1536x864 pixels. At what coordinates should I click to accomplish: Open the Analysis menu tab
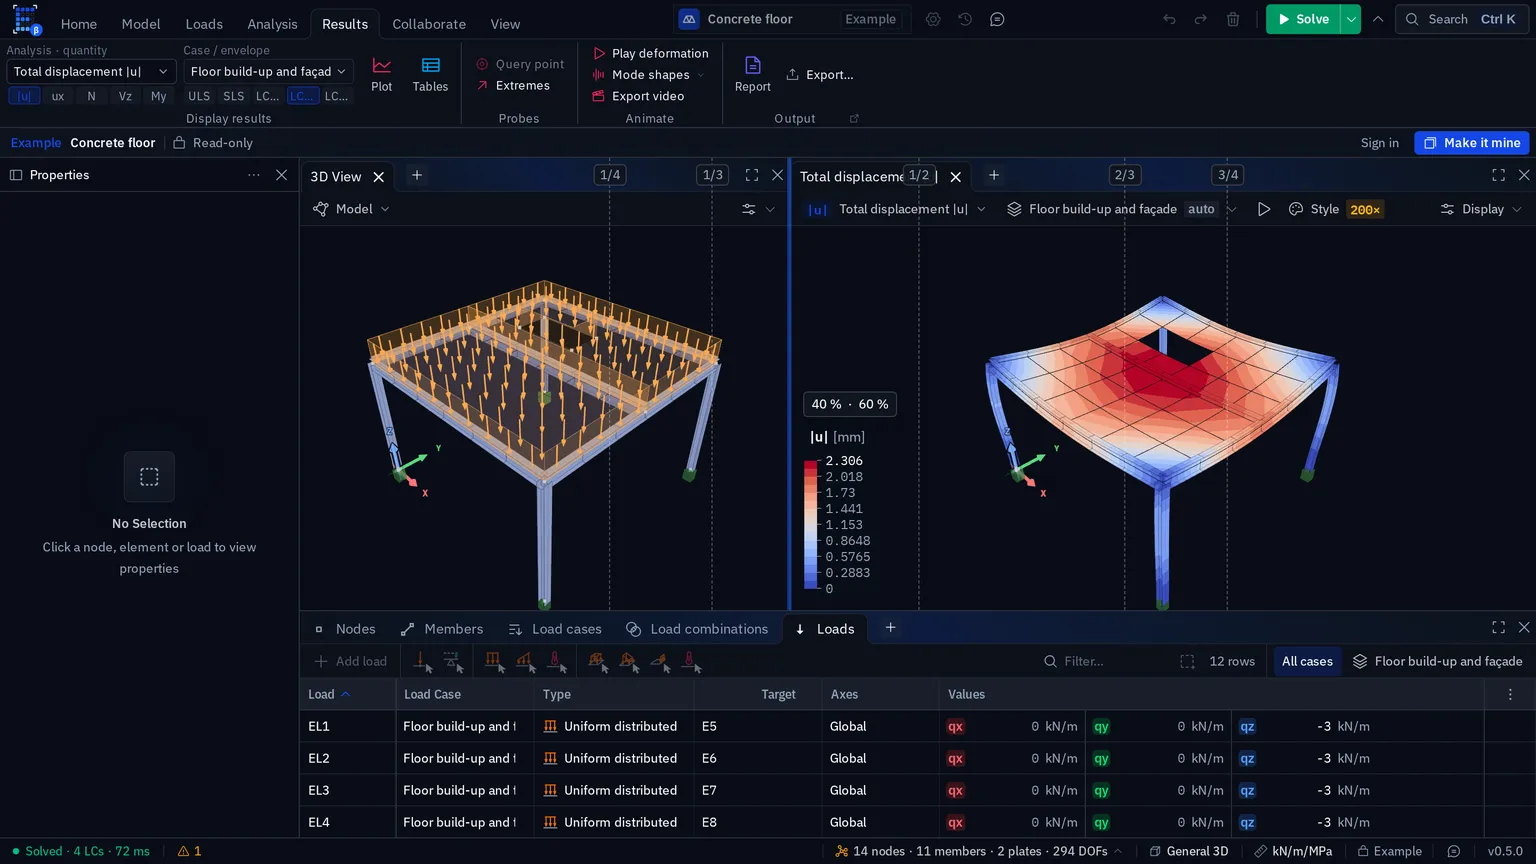272,24
